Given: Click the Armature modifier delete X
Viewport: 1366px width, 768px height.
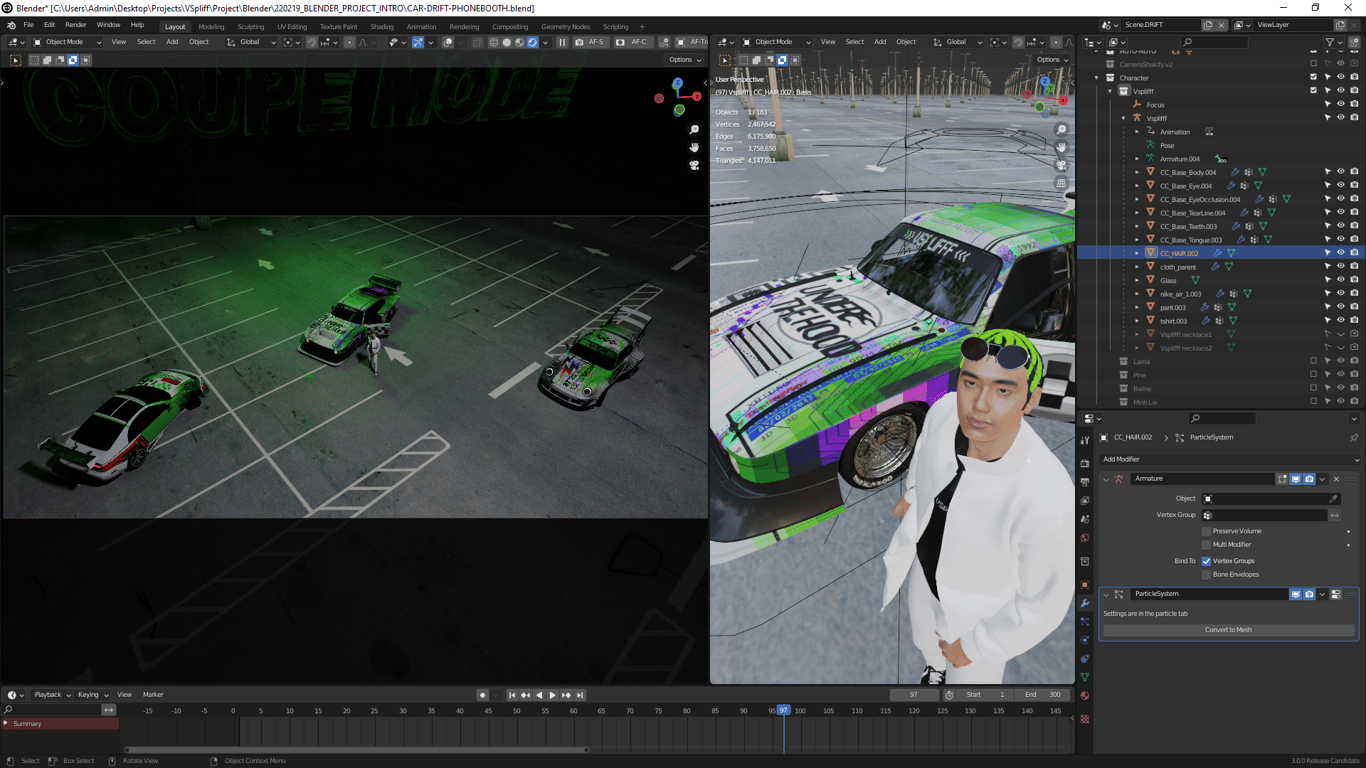Looking at the screenshot, I should (1336, 479).
